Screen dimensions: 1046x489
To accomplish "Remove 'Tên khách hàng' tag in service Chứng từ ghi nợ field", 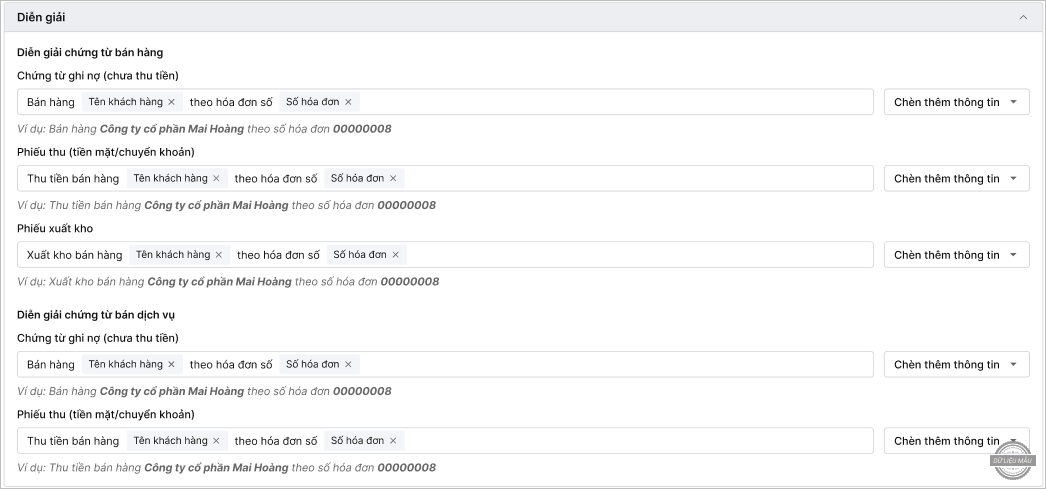I will pyautogui.click(x=171, y=364).
